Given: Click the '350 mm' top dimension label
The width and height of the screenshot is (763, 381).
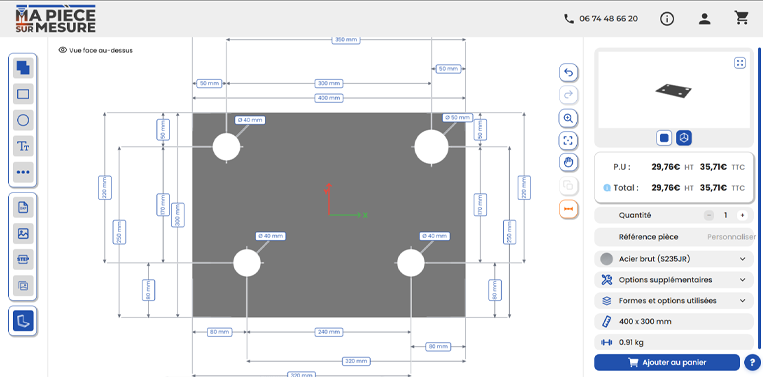Looking at the screenshot, I should click(346, 40).
